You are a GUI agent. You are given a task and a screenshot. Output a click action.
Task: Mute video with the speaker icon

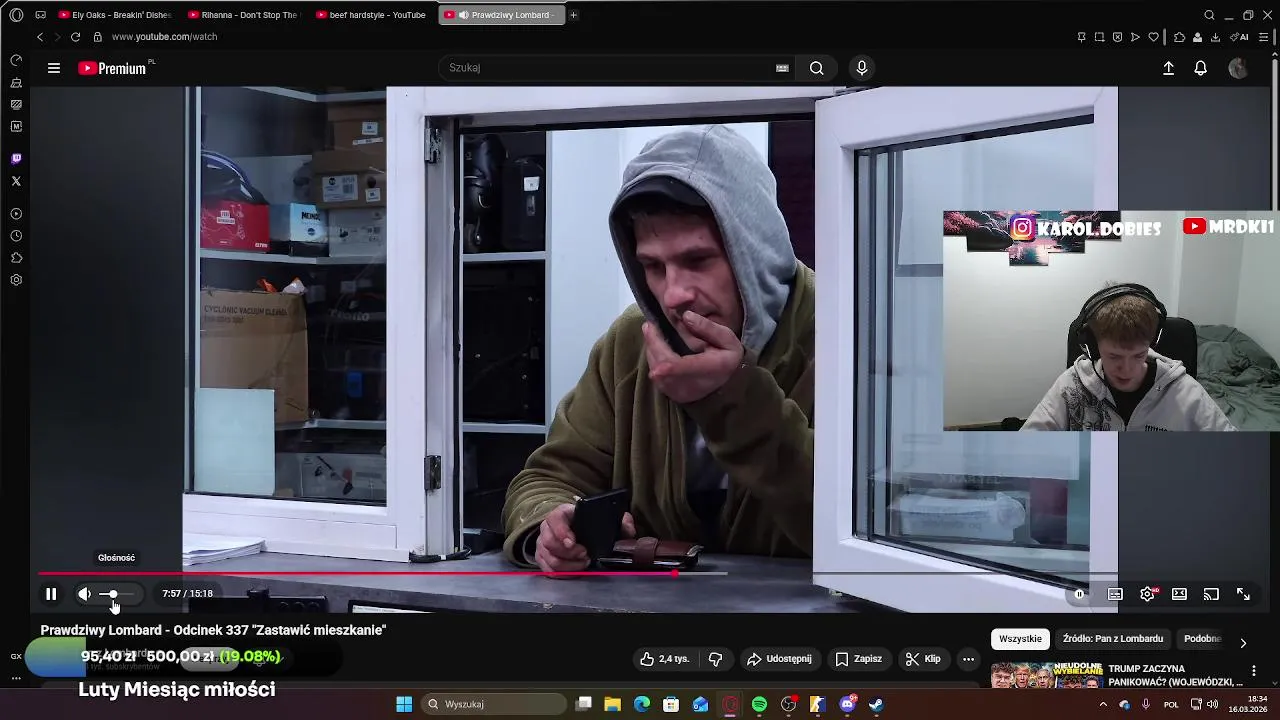tap(85, 594)
